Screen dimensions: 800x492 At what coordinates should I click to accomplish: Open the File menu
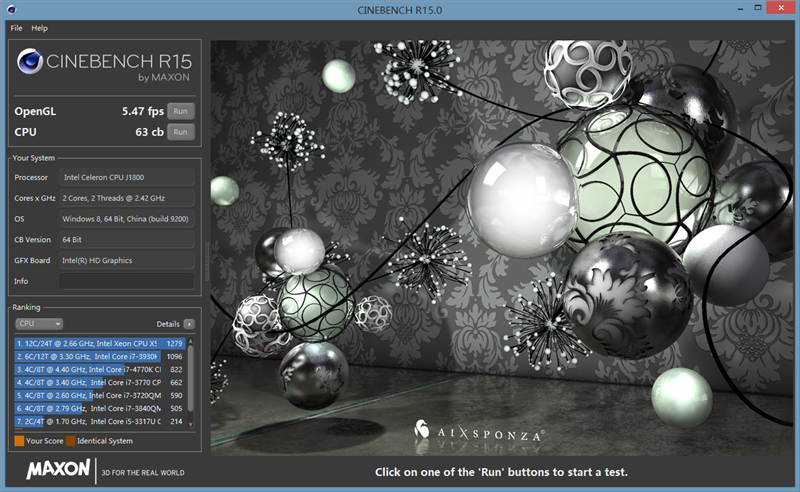(16, 28)
